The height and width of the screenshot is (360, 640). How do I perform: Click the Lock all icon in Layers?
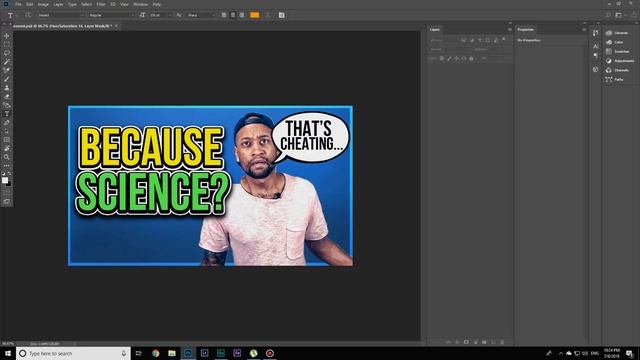point(471,58)
